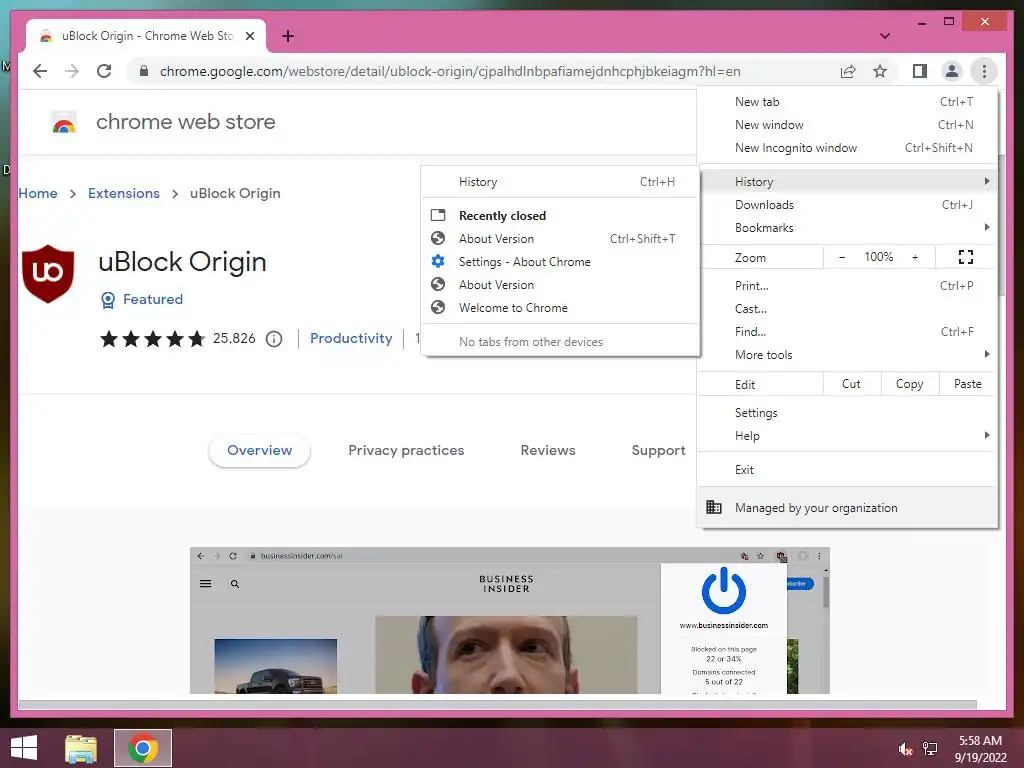Toggle fullscreen mode icon in Zoom row
The height and width of the screenshot is (768, 1024).
coord(965,257)
